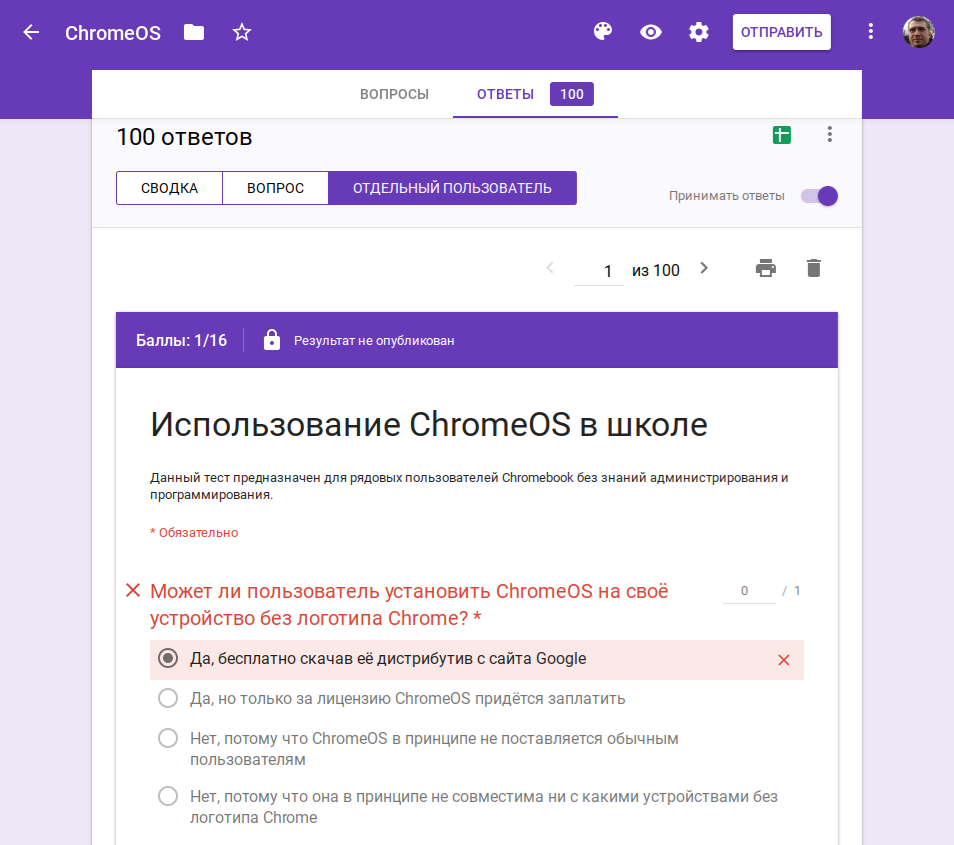Select the second answer option about лицензию ChromeOS
Image resolution: width=954 pixels, height=845 pixels.
pos(168,698)
